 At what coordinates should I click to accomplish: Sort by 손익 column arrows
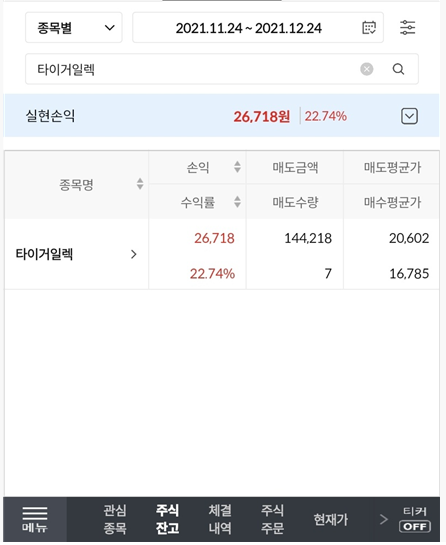tap(237, 167)
